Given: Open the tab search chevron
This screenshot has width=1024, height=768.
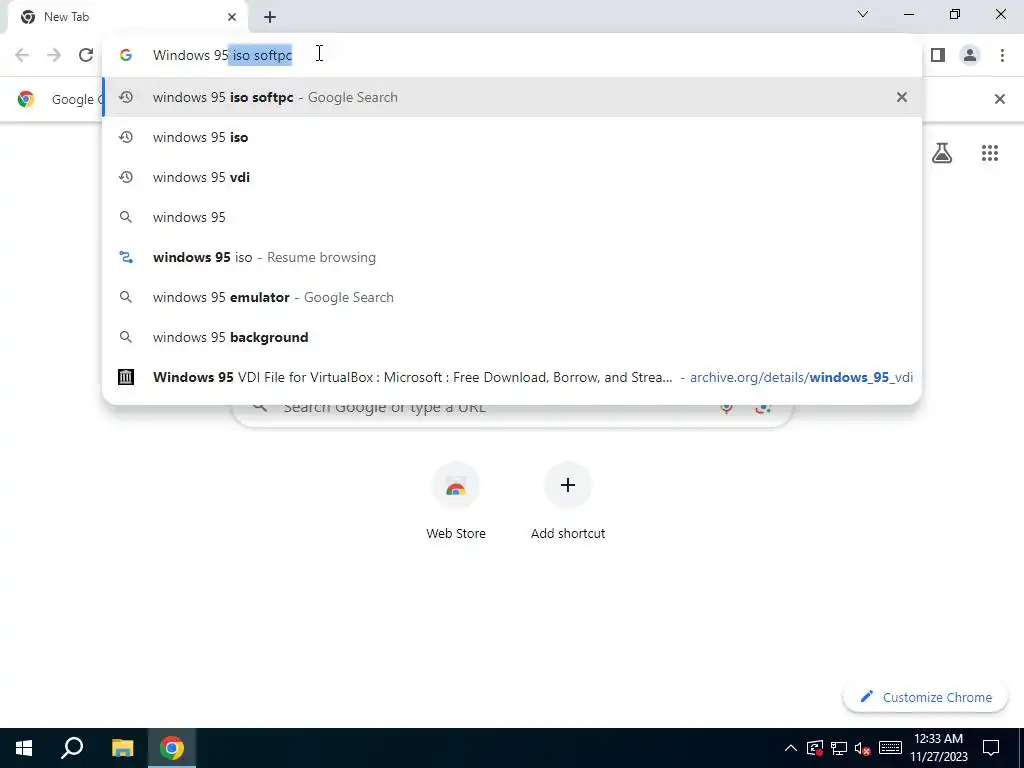Looking at the screenshot, I should coord(862,14).
